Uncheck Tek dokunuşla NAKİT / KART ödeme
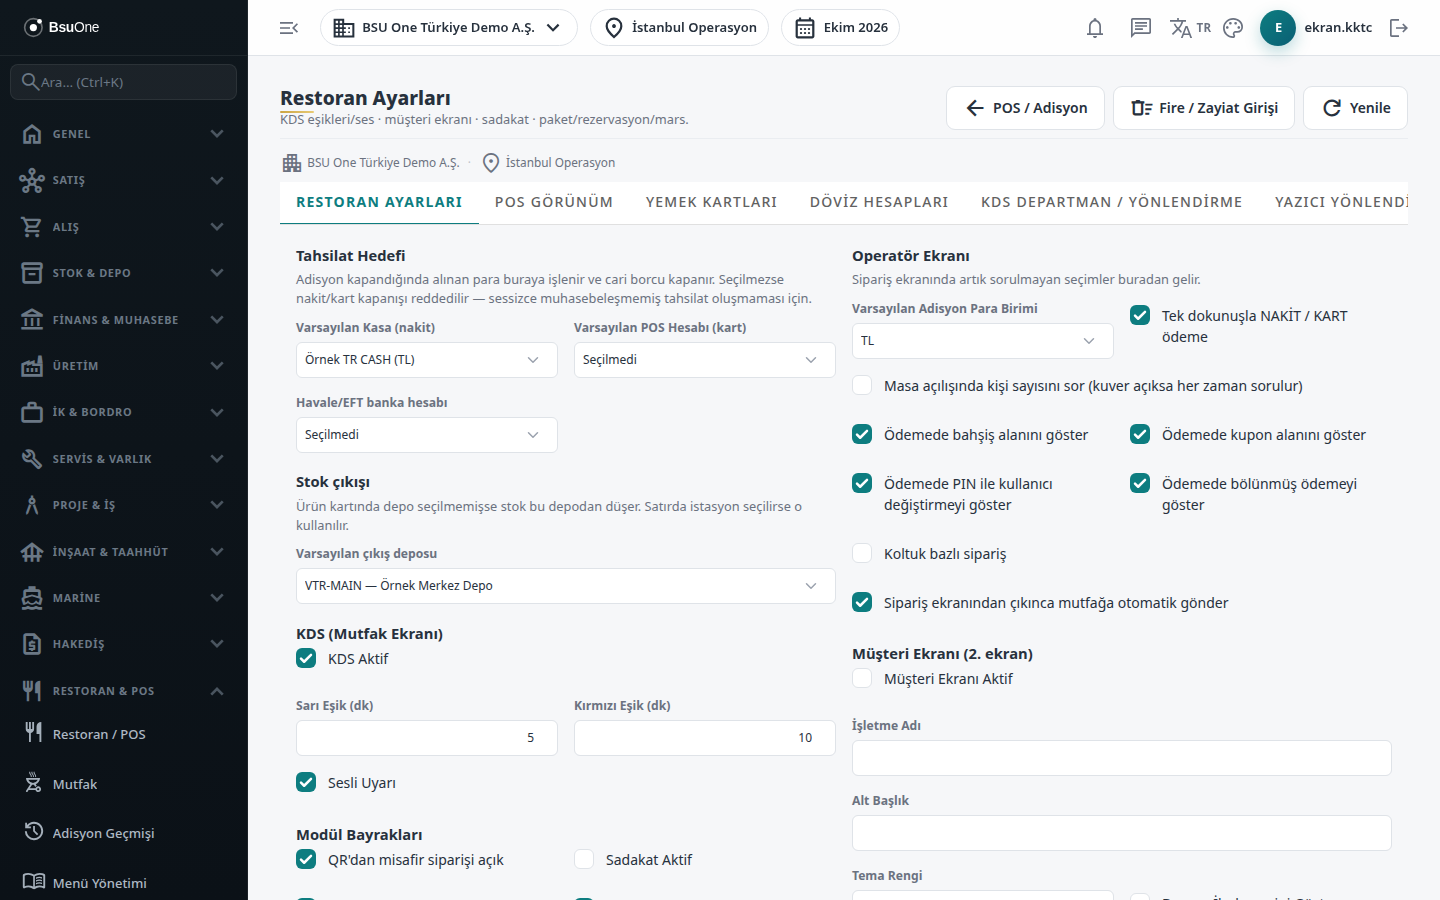Viewport: 1440px width, 900px height. [x=1140, y=315]
